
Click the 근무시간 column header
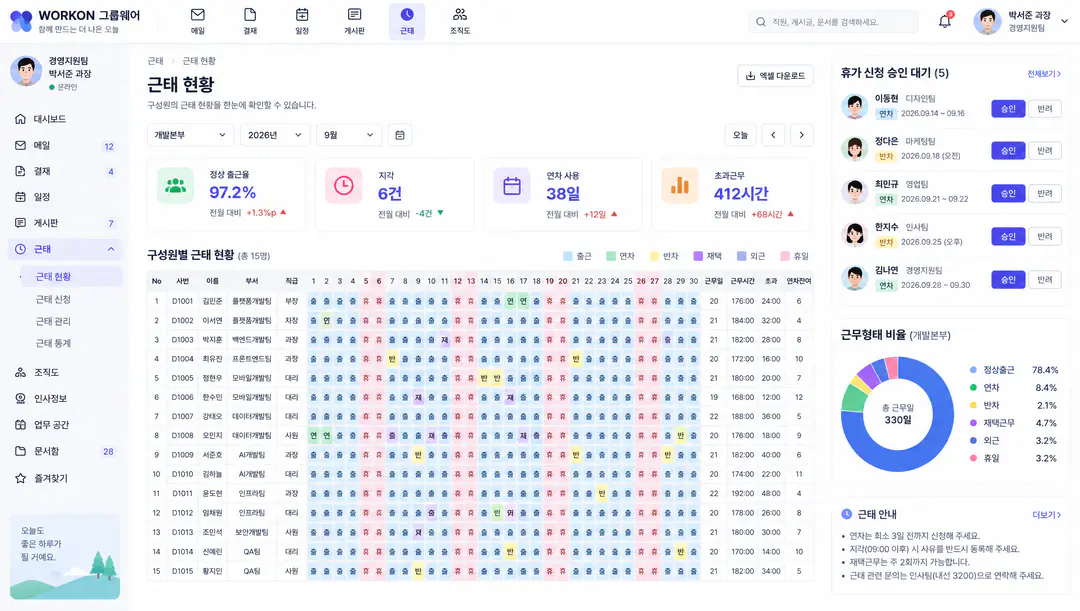pyautogui.click(x=742, y=281)
